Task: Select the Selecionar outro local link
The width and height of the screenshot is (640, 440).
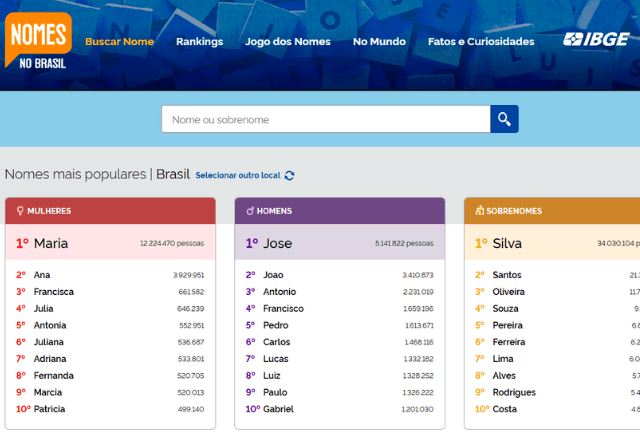Action: (x=237, y=176)
